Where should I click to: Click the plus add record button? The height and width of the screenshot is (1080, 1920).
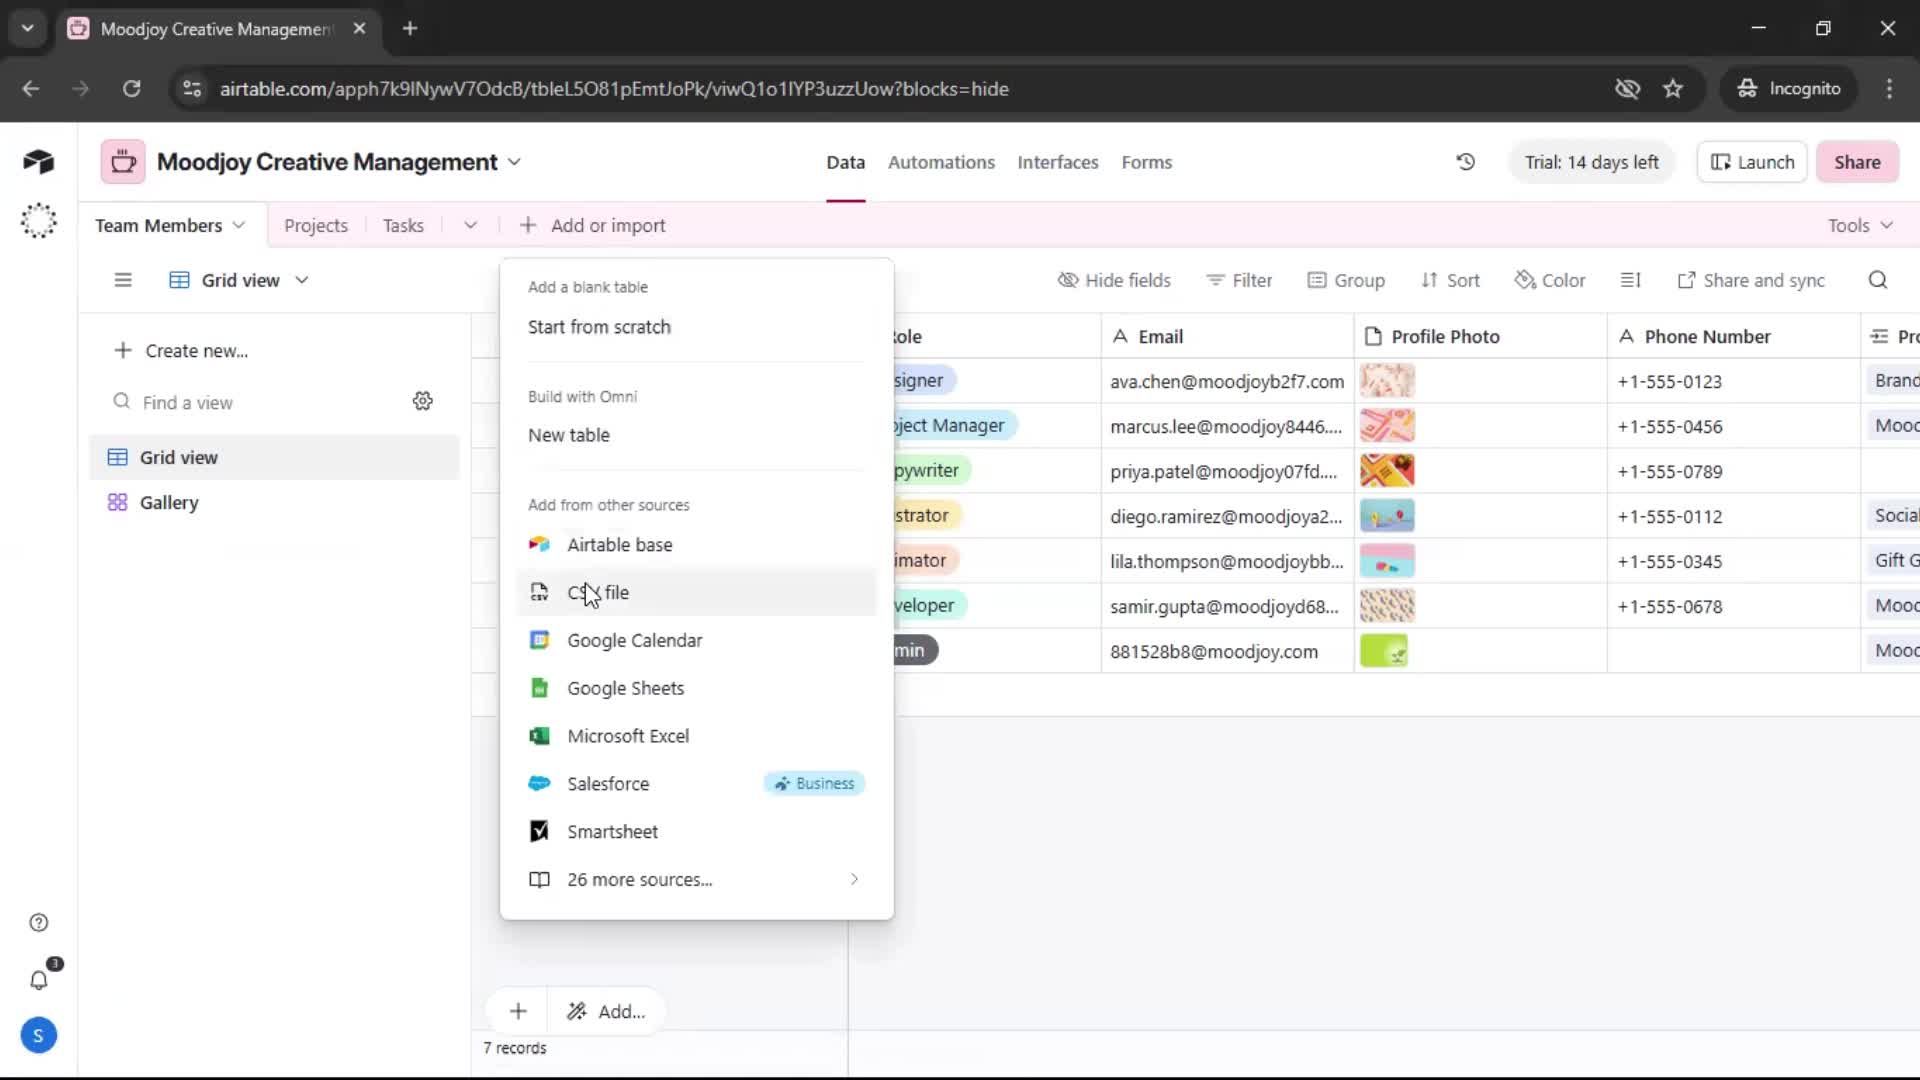pyautogui.click(x=518, y=1011)
